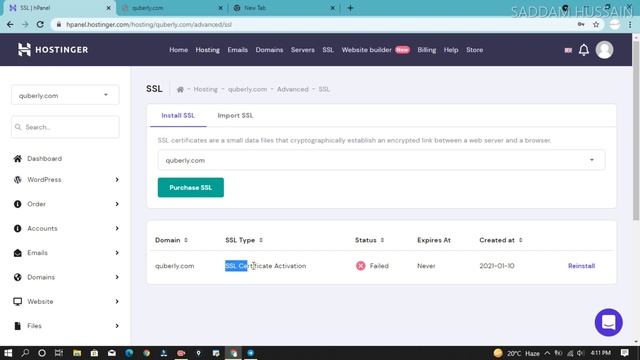The image size is (640, 360).
Task: Click the sidebar Search field
Action: 65,127
